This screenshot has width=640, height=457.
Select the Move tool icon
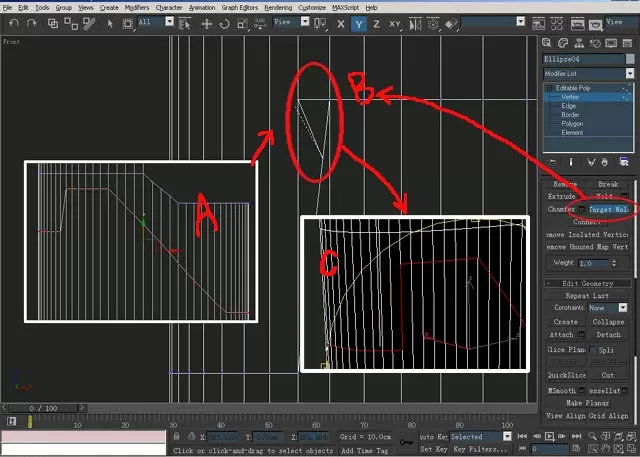point(207,24)
